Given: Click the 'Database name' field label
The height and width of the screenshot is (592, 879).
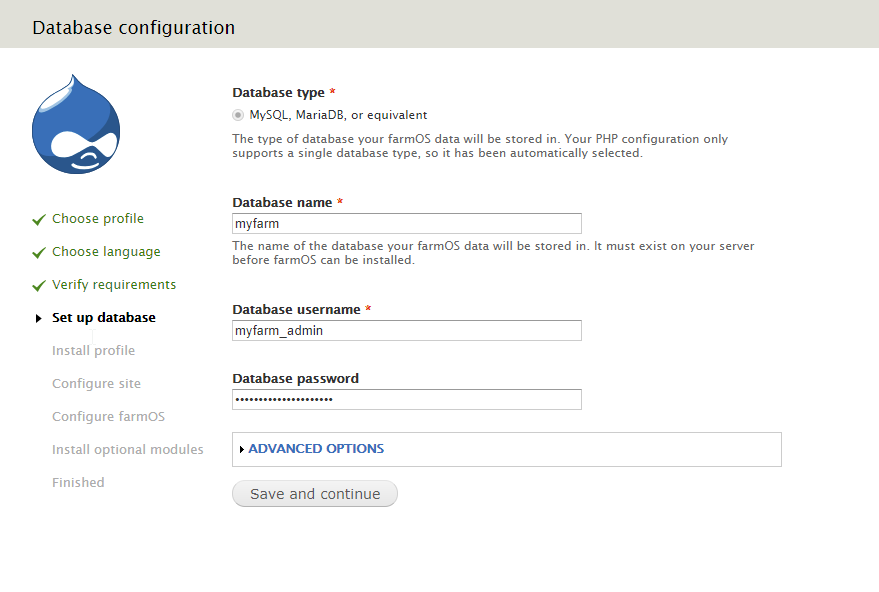Looking at the screenshot, I should 283,203.
